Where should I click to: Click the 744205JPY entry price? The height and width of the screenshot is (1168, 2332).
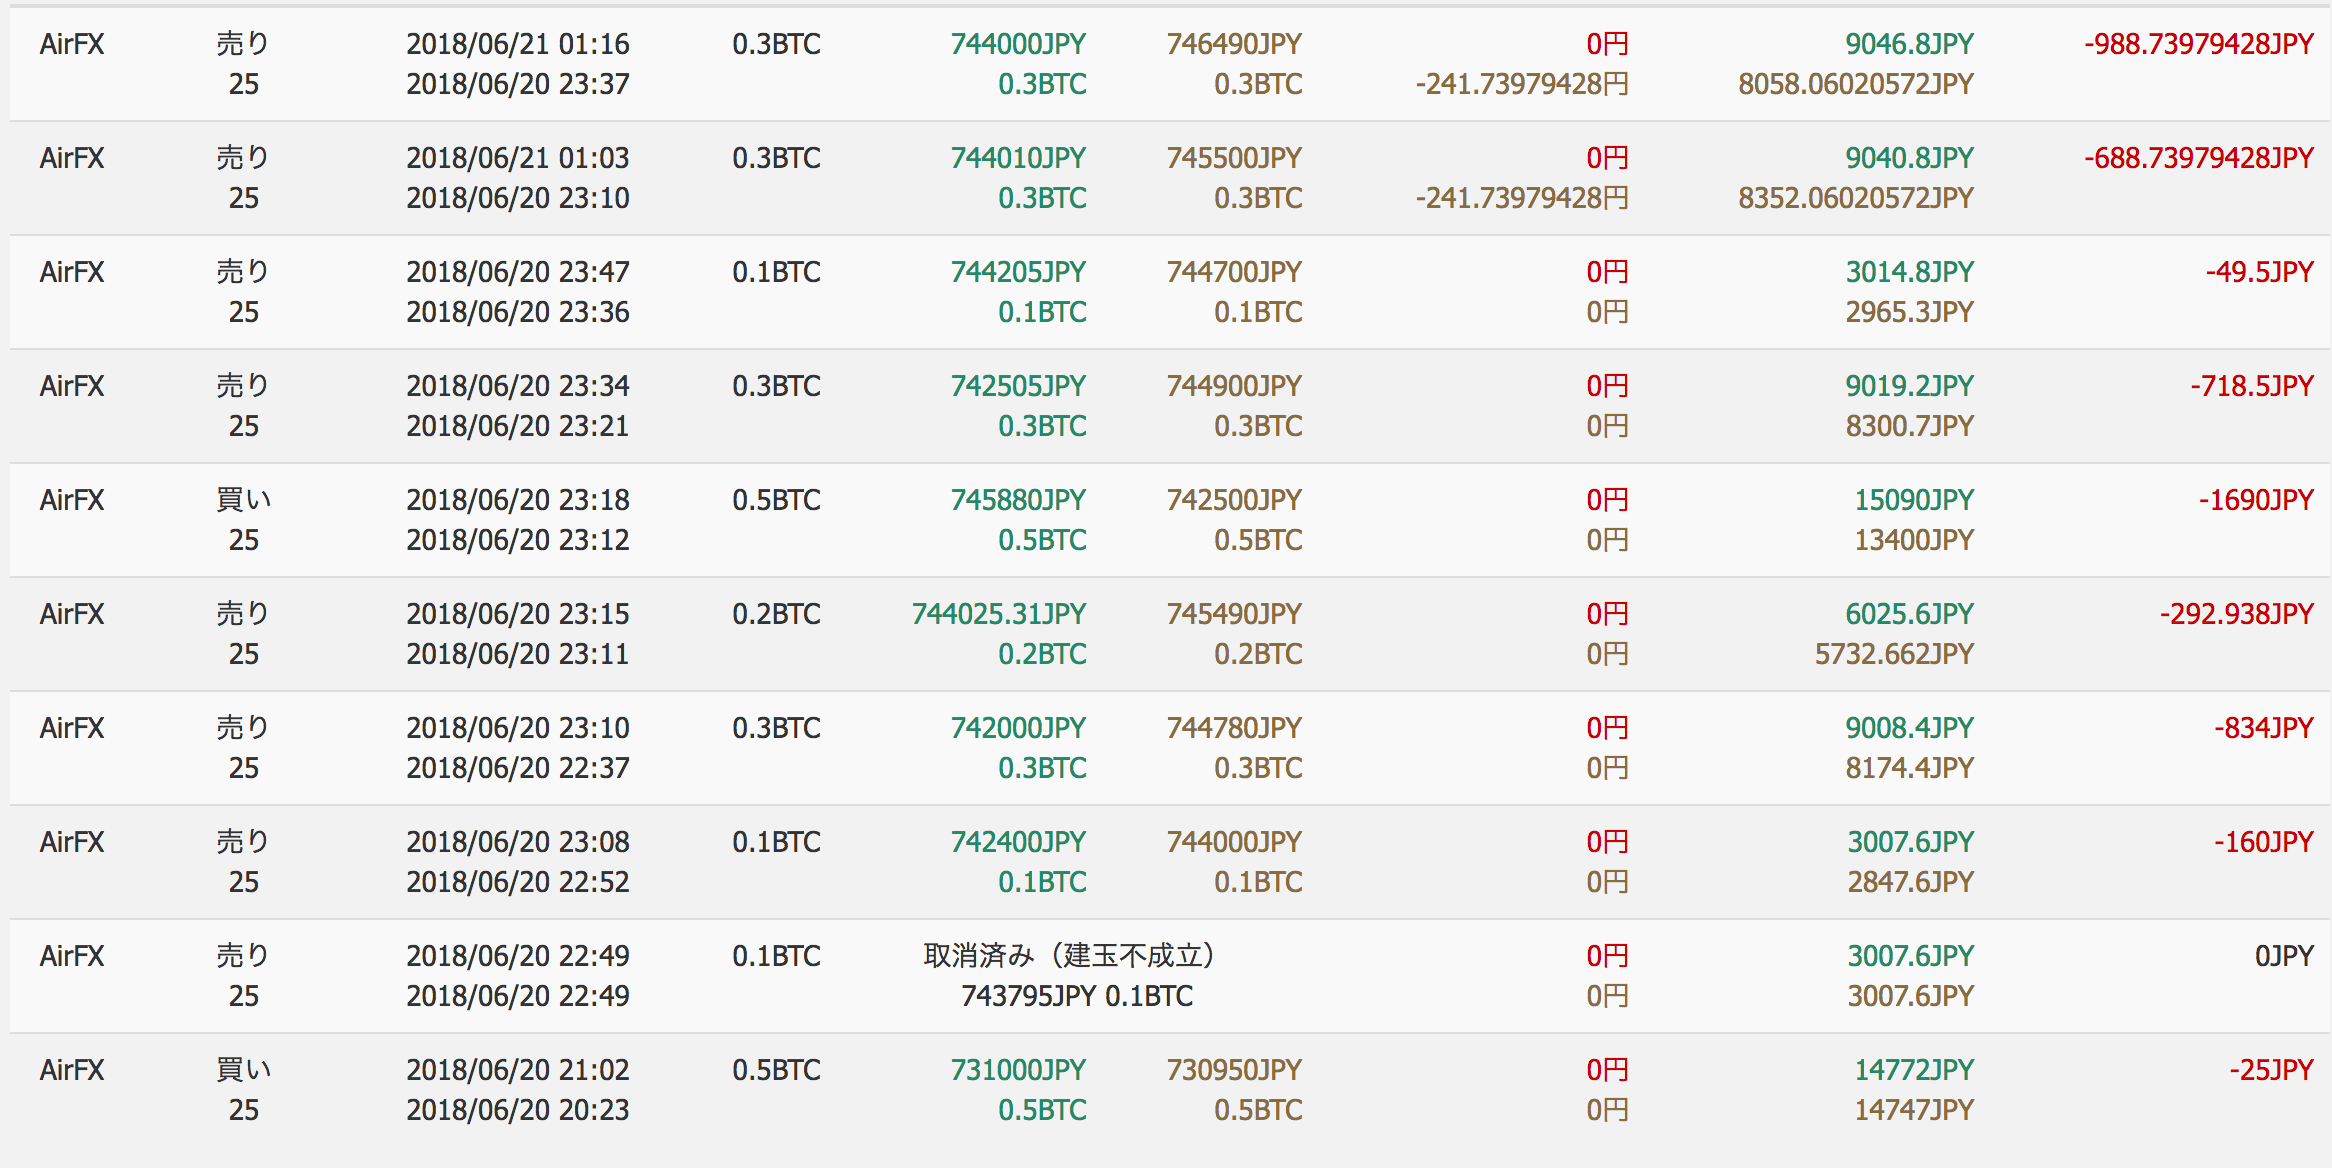pyautogui.click(x=1018, y=272)
